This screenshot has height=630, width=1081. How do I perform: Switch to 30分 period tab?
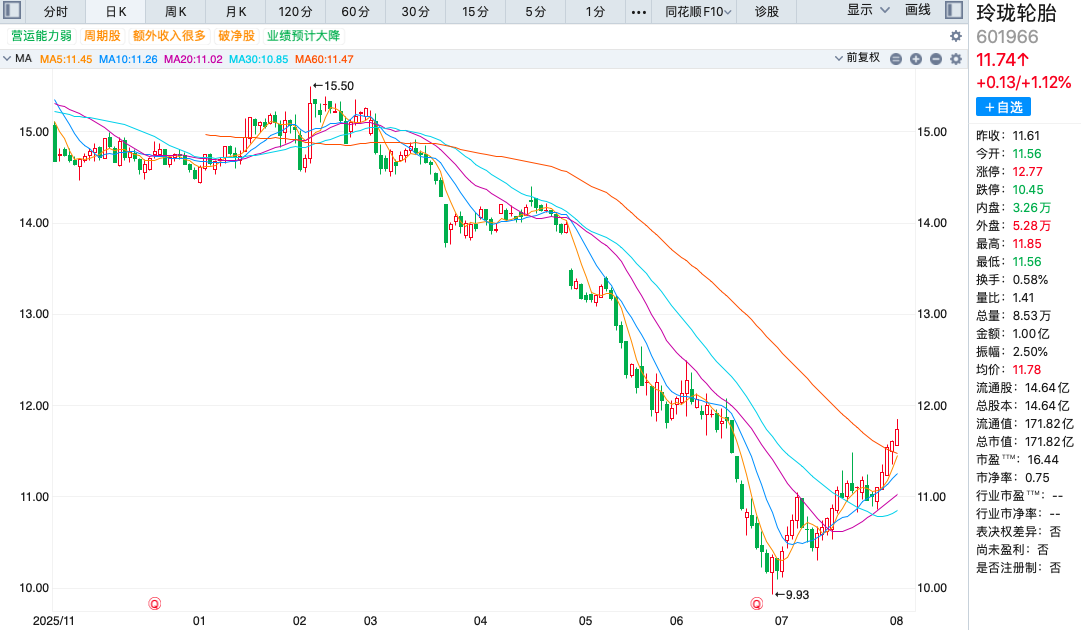pyautogui.click(x=415, y=12)
